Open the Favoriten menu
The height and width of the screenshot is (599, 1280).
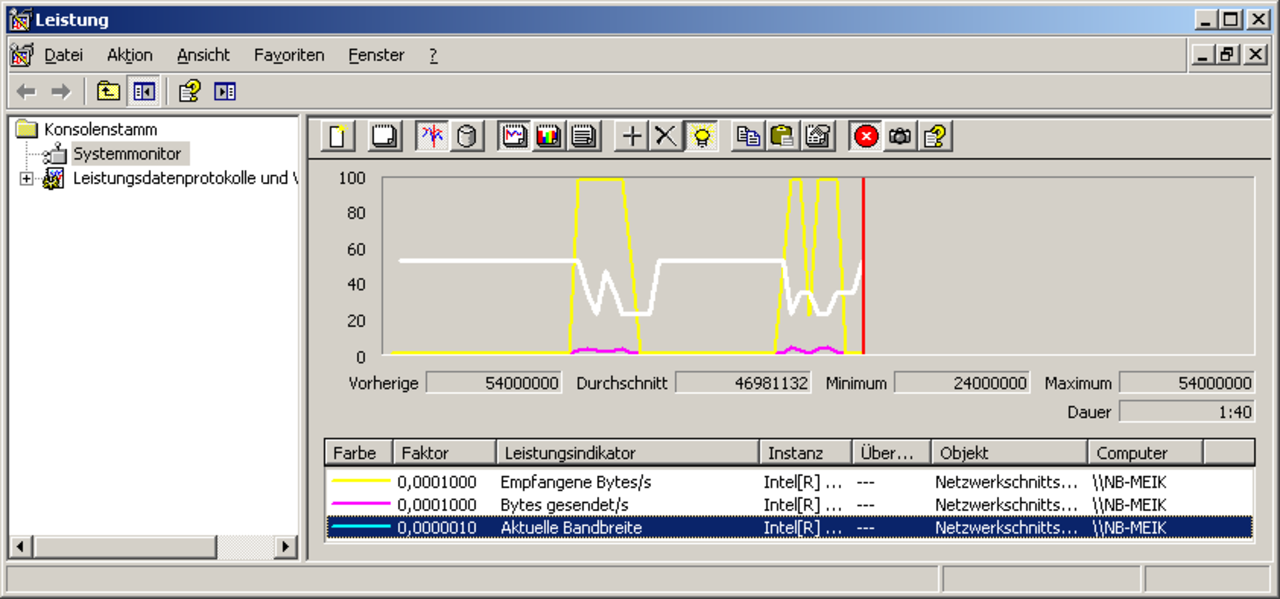point(289,55)
